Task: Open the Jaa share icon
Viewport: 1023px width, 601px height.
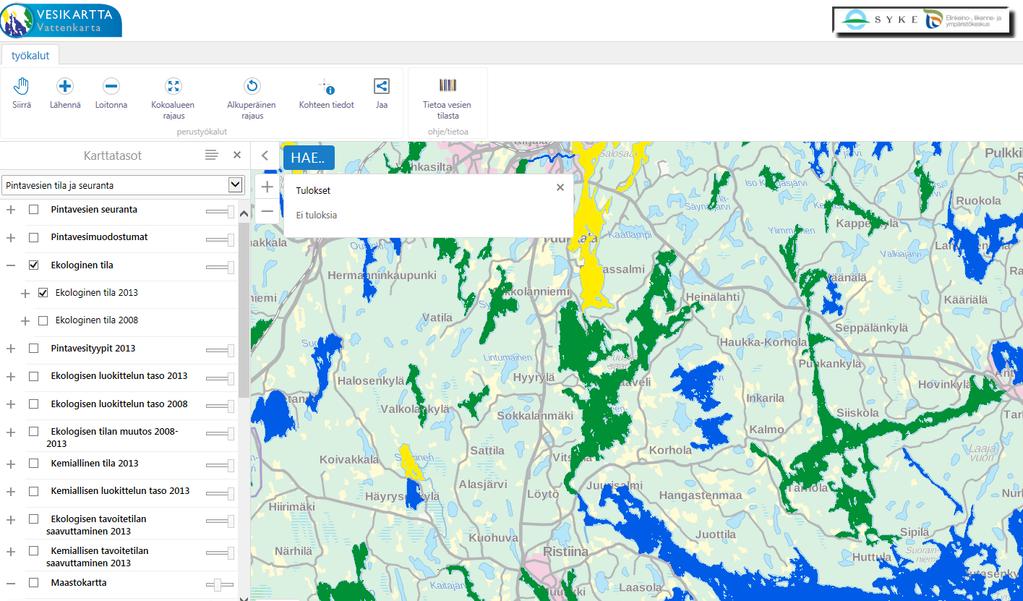Action: tap(382, 86)
